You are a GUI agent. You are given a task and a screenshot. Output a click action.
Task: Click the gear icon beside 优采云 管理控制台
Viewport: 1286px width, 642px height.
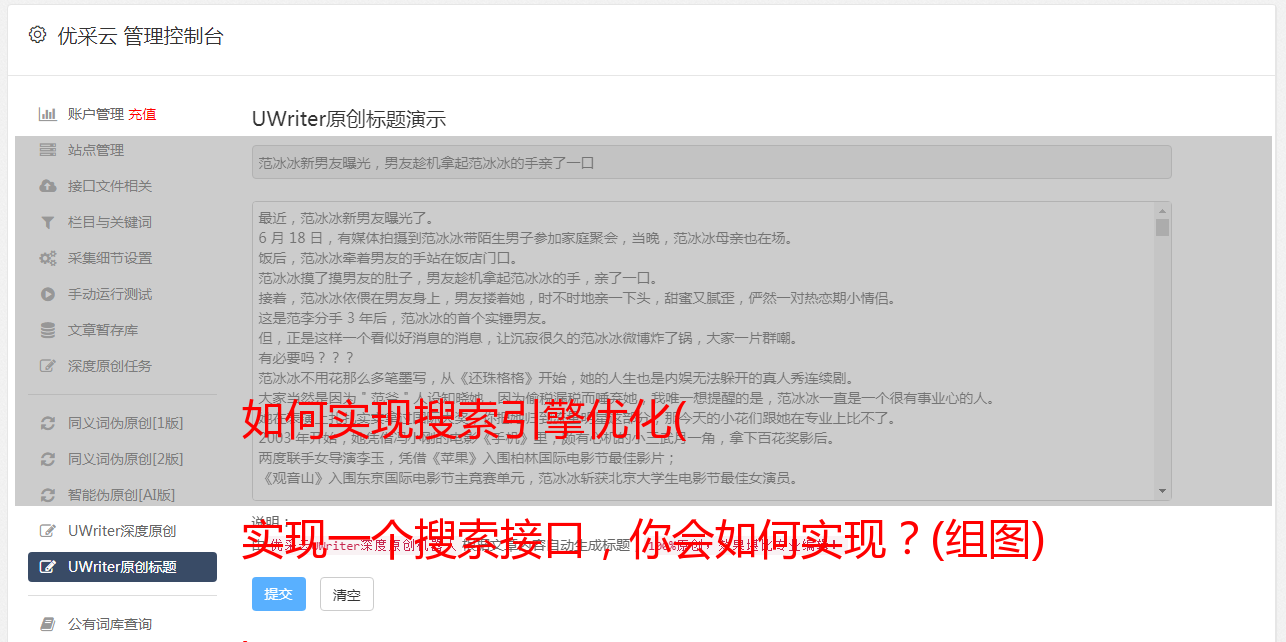[x=37, y=35]
